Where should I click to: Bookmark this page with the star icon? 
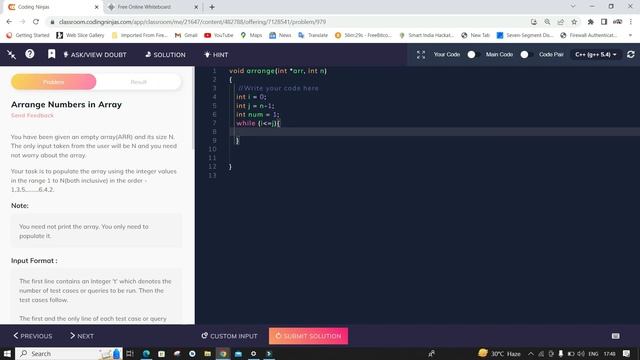(574, 22)
